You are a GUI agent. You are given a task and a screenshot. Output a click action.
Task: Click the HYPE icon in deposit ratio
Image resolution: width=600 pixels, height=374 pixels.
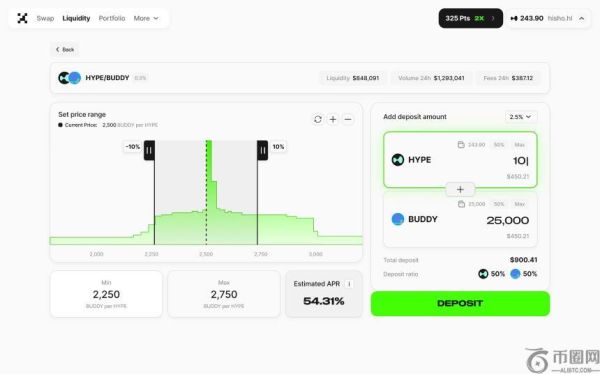click(483, 274)
